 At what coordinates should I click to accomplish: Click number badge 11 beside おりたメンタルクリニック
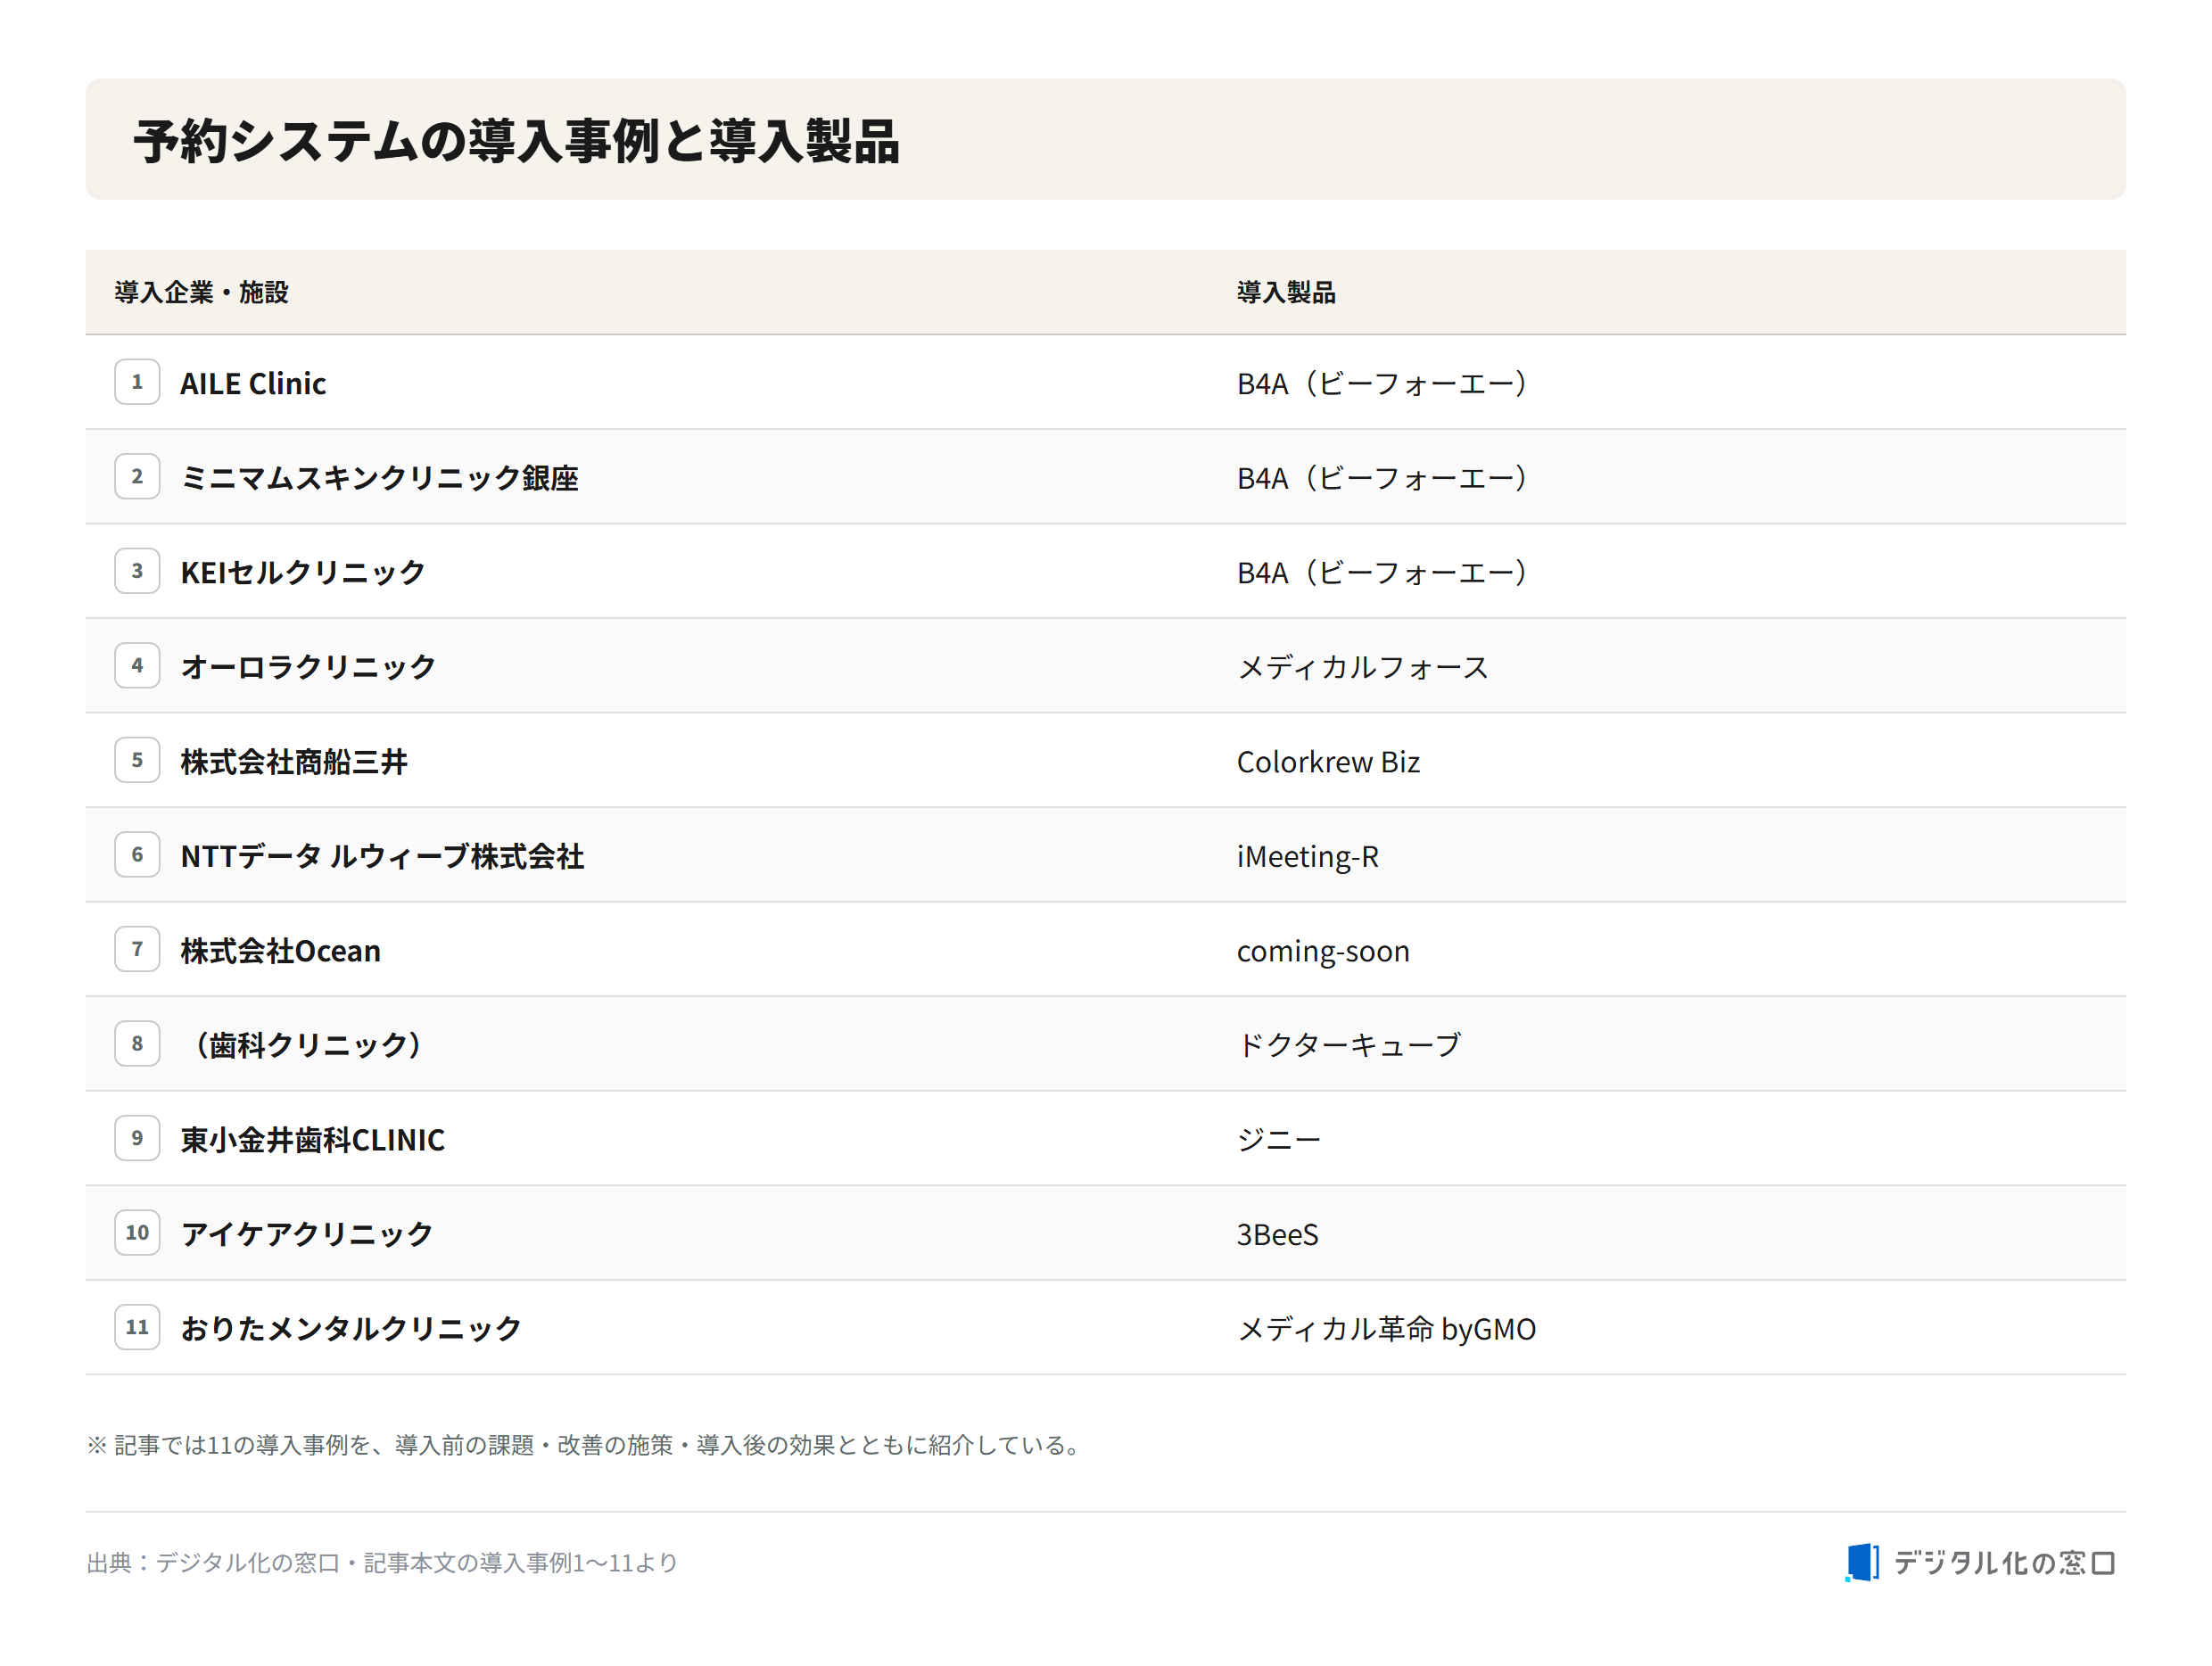point(137,1327)
